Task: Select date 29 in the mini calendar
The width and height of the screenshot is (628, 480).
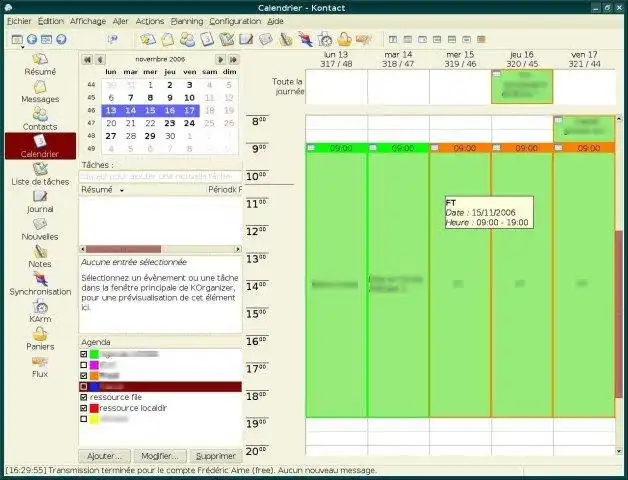Action: pos(150,136)
